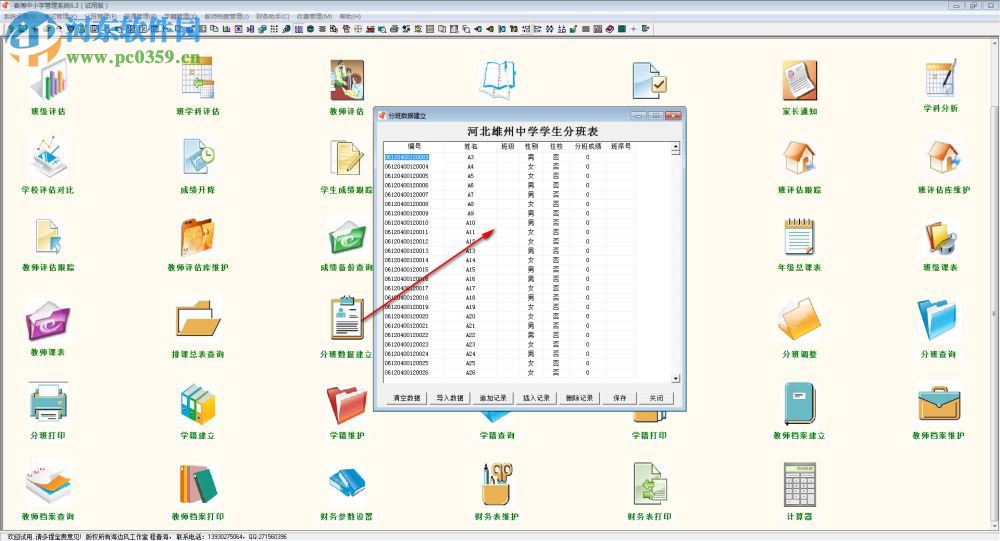Open the 收费管理(M) menu

click(x=314, y=17)
